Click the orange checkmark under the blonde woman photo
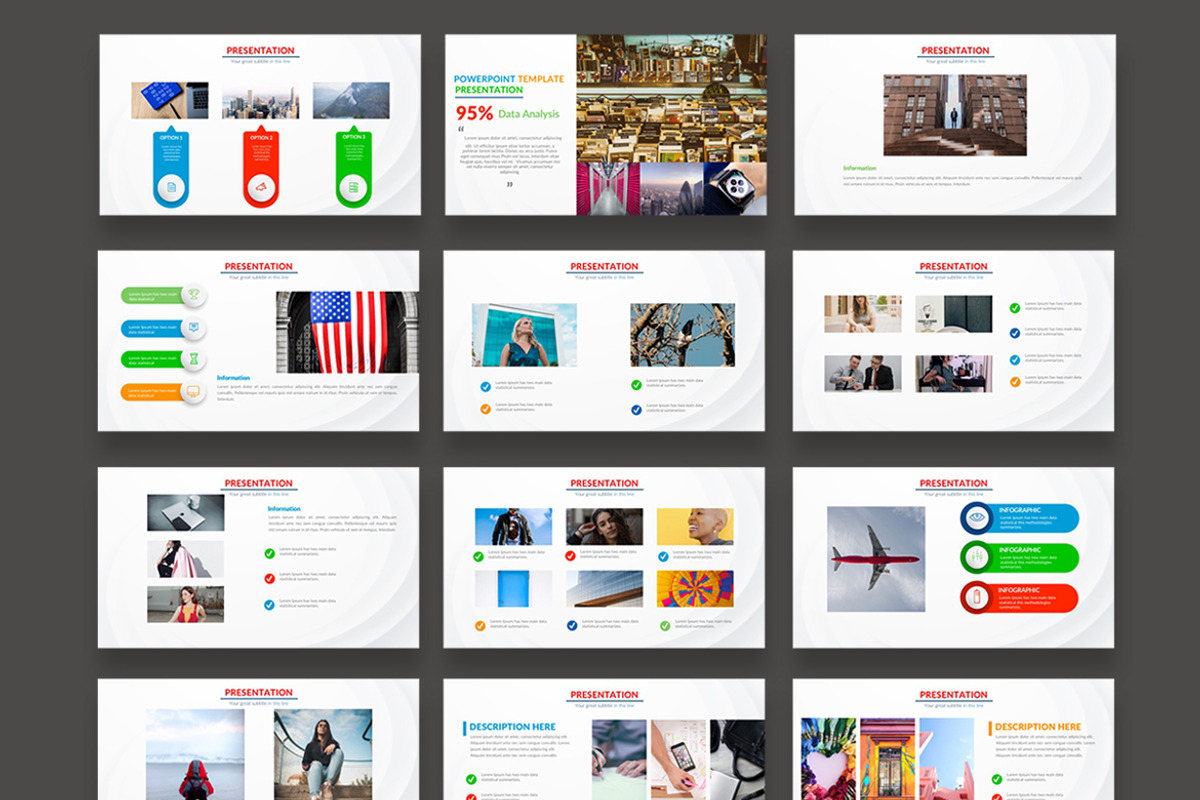Screen dimensions: 1200x800 [x=485, y=408]
